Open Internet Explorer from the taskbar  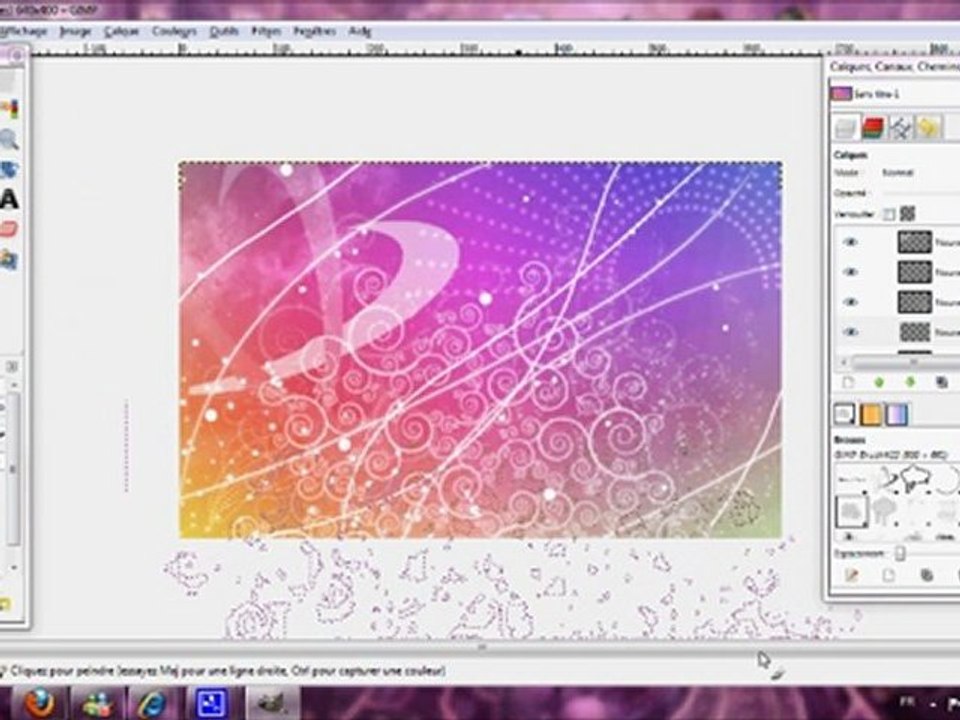(151, 703)
